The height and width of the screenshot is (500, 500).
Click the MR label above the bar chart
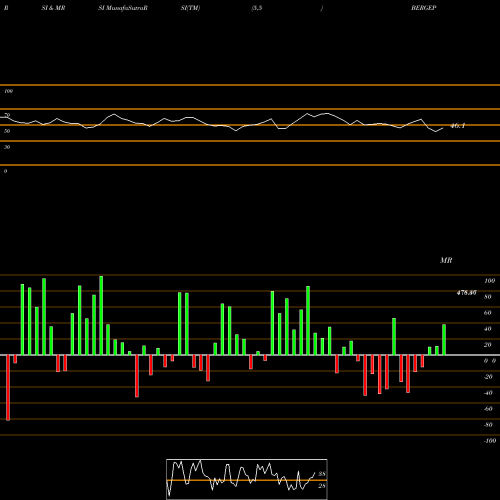[446, 260]
